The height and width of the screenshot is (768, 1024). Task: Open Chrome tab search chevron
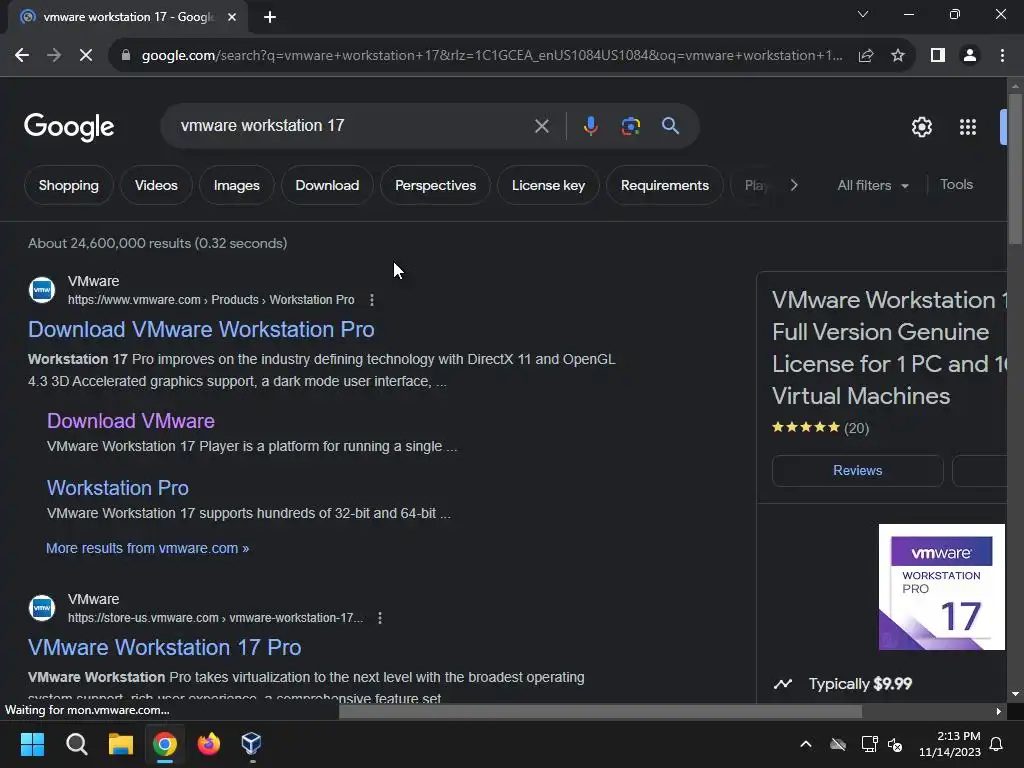[x=863, y=14]
